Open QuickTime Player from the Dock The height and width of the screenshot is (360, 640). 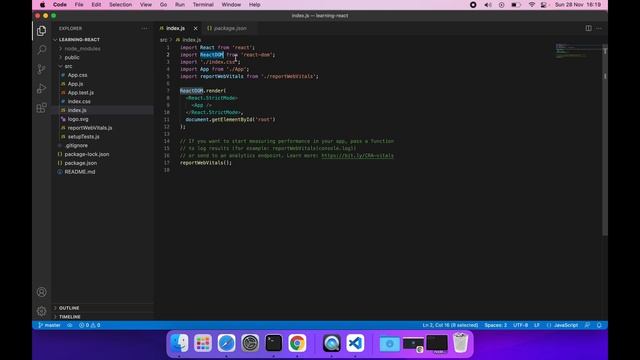point(331,343)
